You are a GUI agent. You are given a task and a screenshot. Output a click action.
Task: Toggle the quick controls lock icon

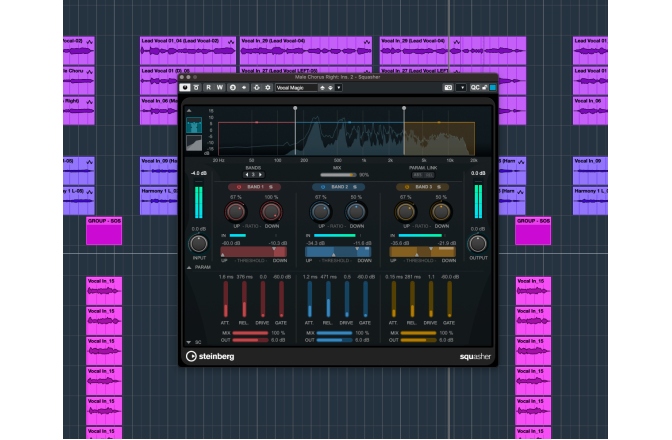[x=485, y=87]
